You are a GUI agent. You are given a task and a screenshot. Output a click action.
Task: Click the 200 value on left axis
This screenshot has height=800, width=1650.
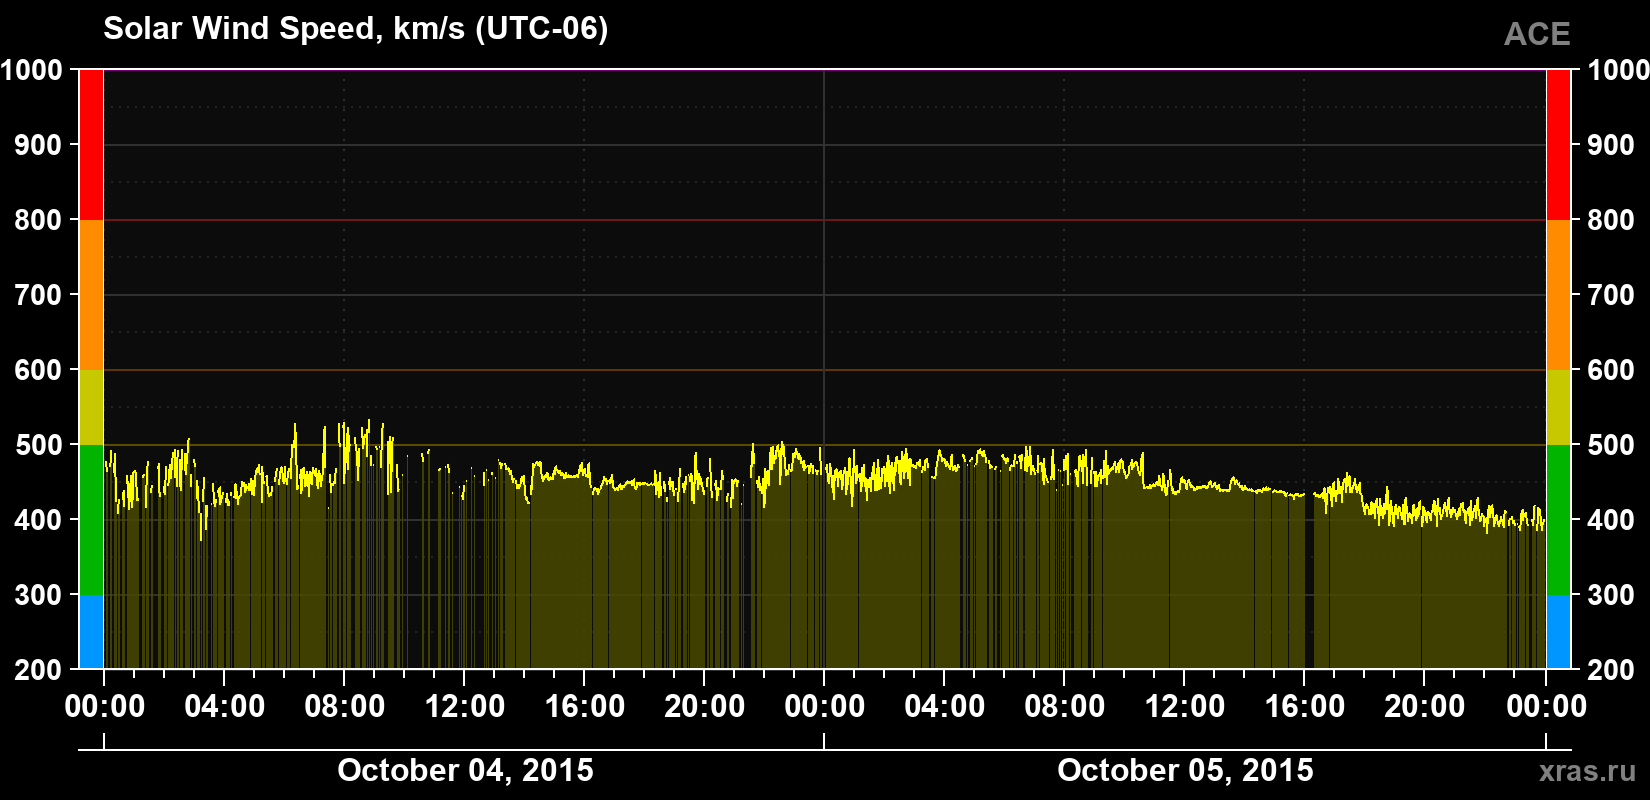pos(39,670)
